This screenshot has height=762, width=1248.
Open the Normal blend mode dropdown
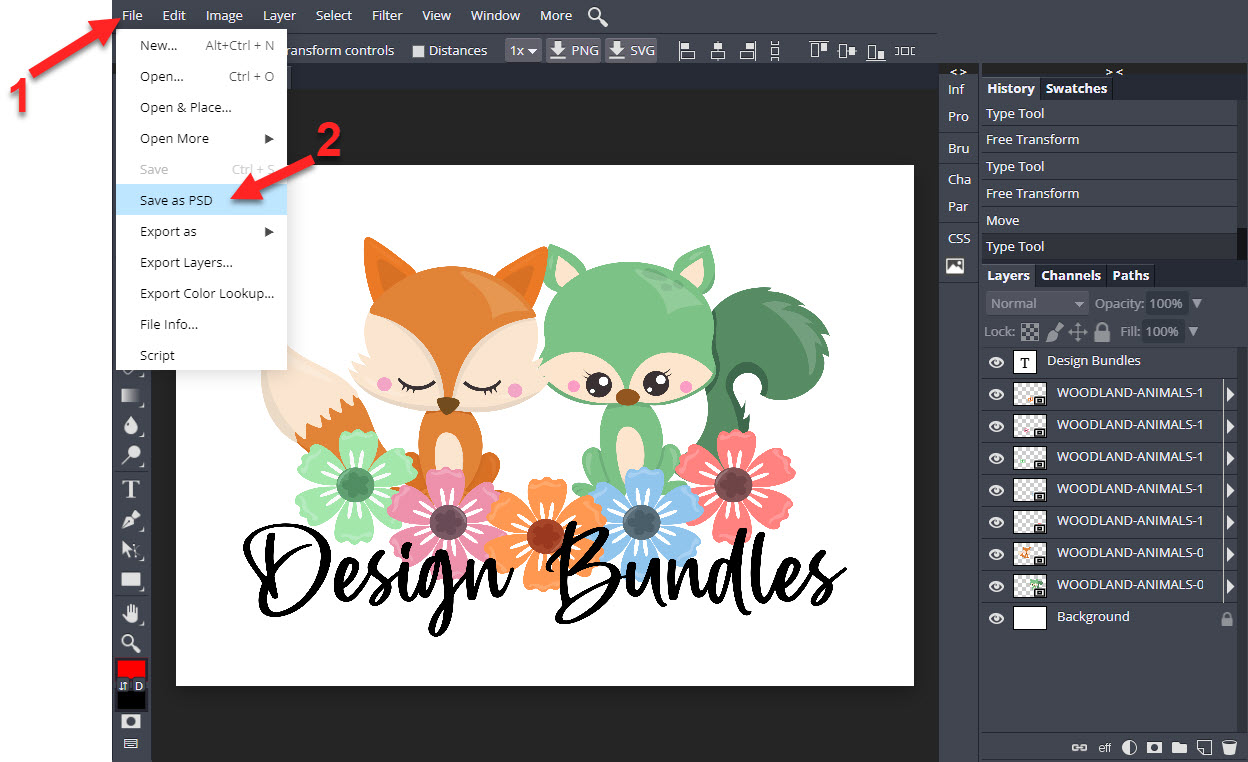point(1037,303)
